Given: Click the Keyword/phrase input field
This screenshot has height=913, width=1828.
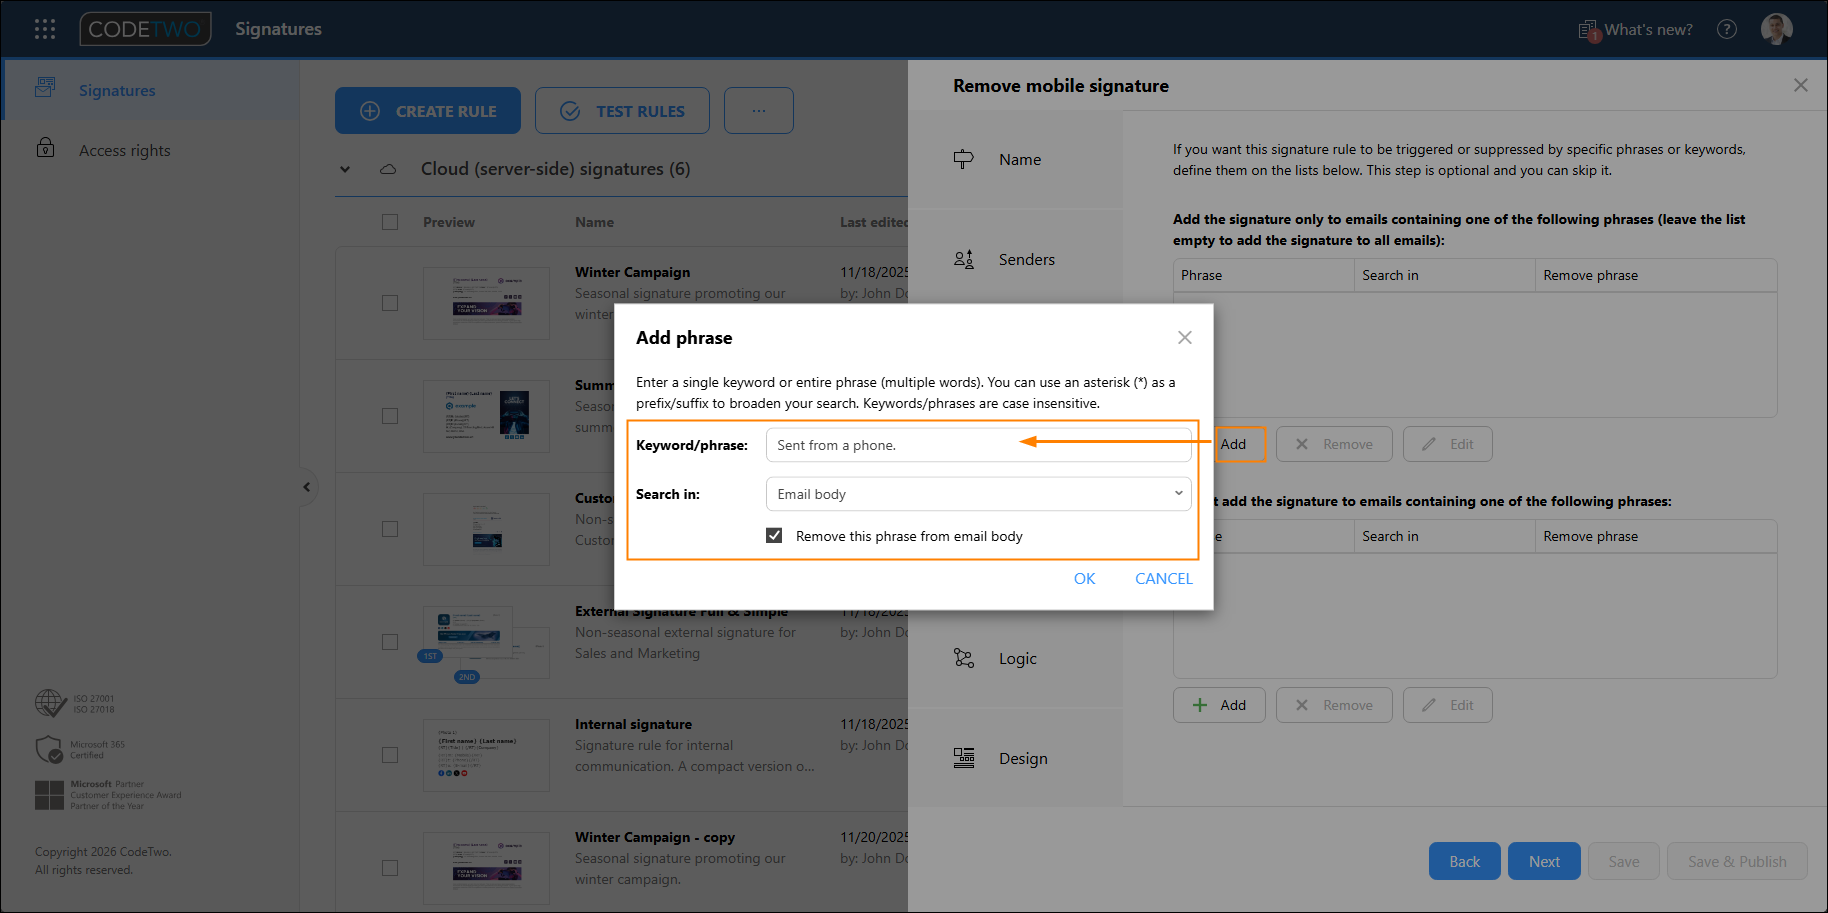Looking at the screenshot, I should (978, 445).
